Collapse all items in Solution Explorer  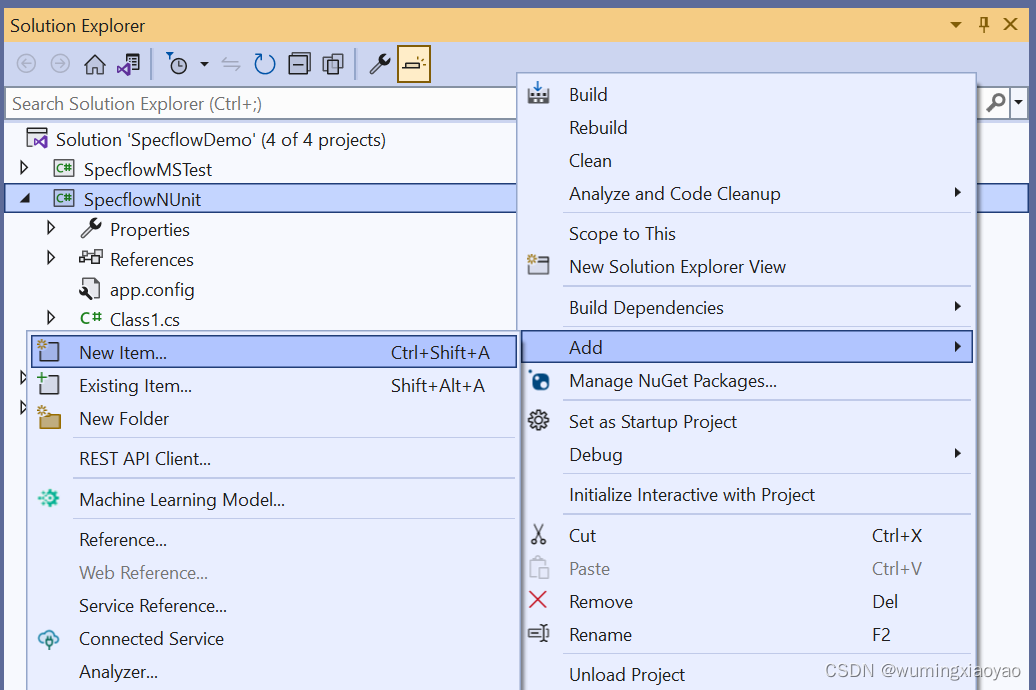click(x=297, y=63)
